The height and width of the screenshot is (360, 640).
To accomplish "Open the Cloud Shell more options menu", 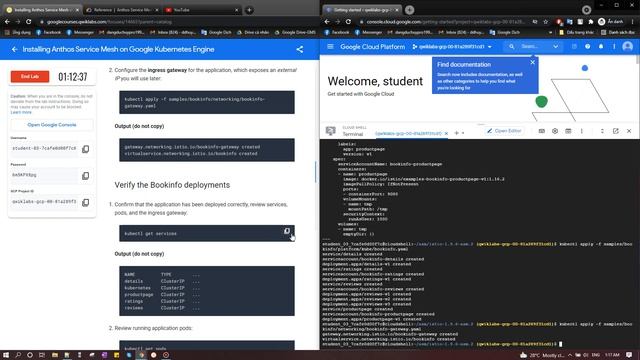I will [582, 131].
